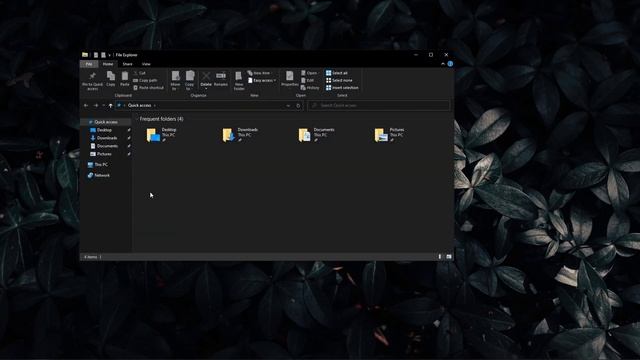640x360 pixels.
Task: Click the blue Help icon
Action: tap(450, 64)
